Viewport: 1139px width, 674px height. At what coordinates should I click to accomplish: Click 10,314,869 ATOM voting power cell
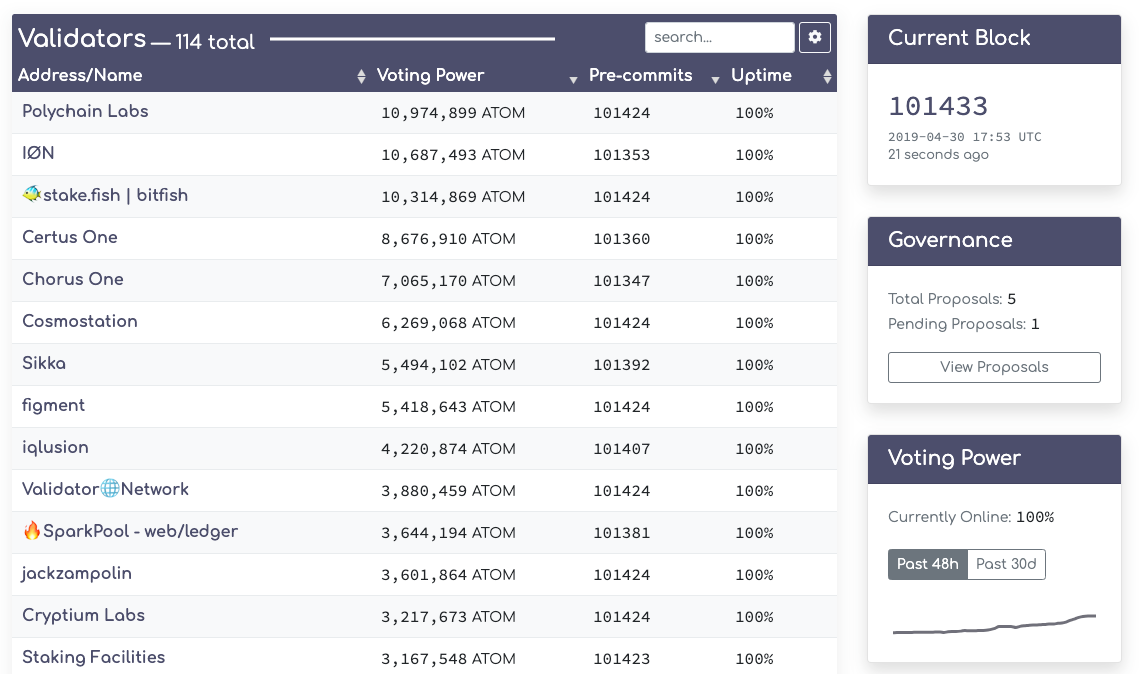tap(453, 198)
